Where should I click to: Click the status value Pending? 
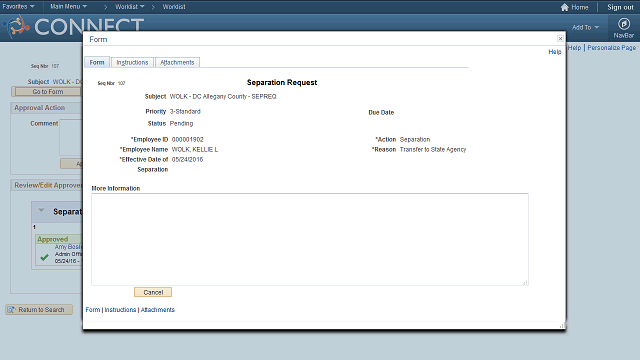181,124
